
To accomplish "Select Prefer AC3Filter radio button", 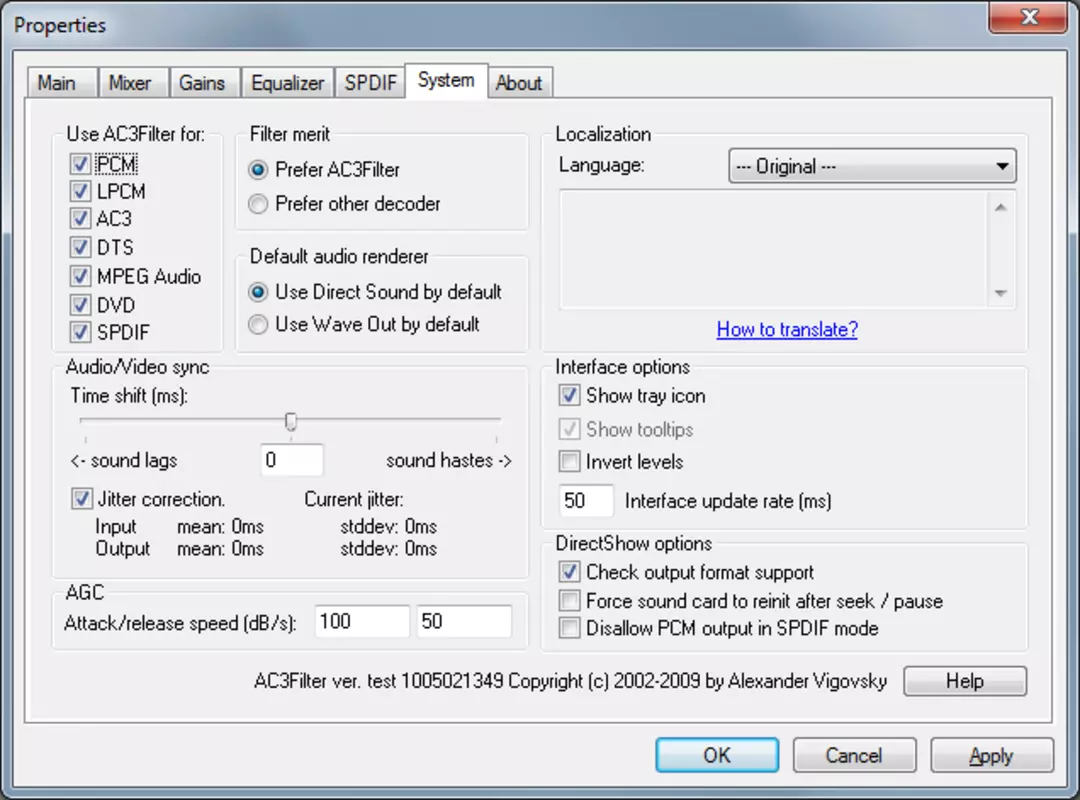I will (258, 170).
